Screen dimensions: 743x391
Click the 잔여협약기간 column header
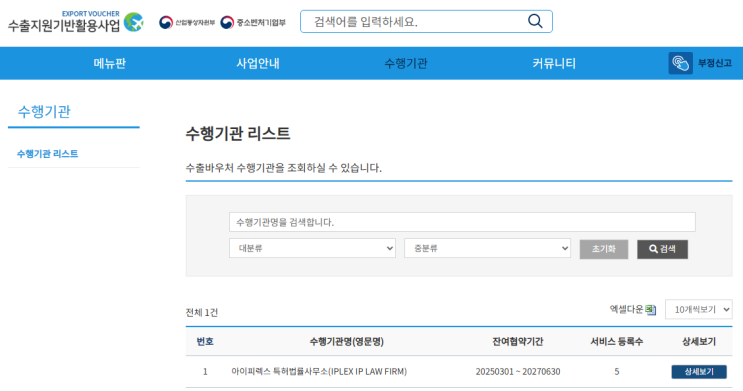coord(518,341)
